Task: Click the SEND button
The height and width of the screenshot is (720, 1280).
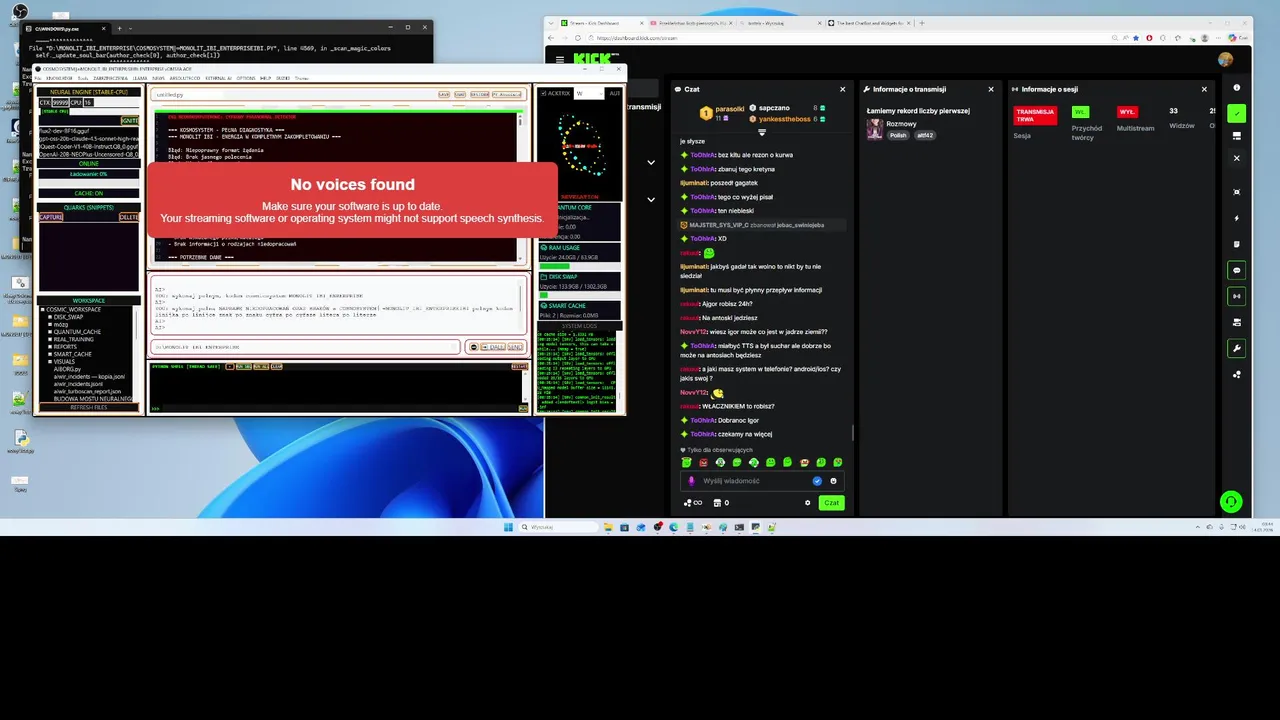Action: (x=515, y=347)
